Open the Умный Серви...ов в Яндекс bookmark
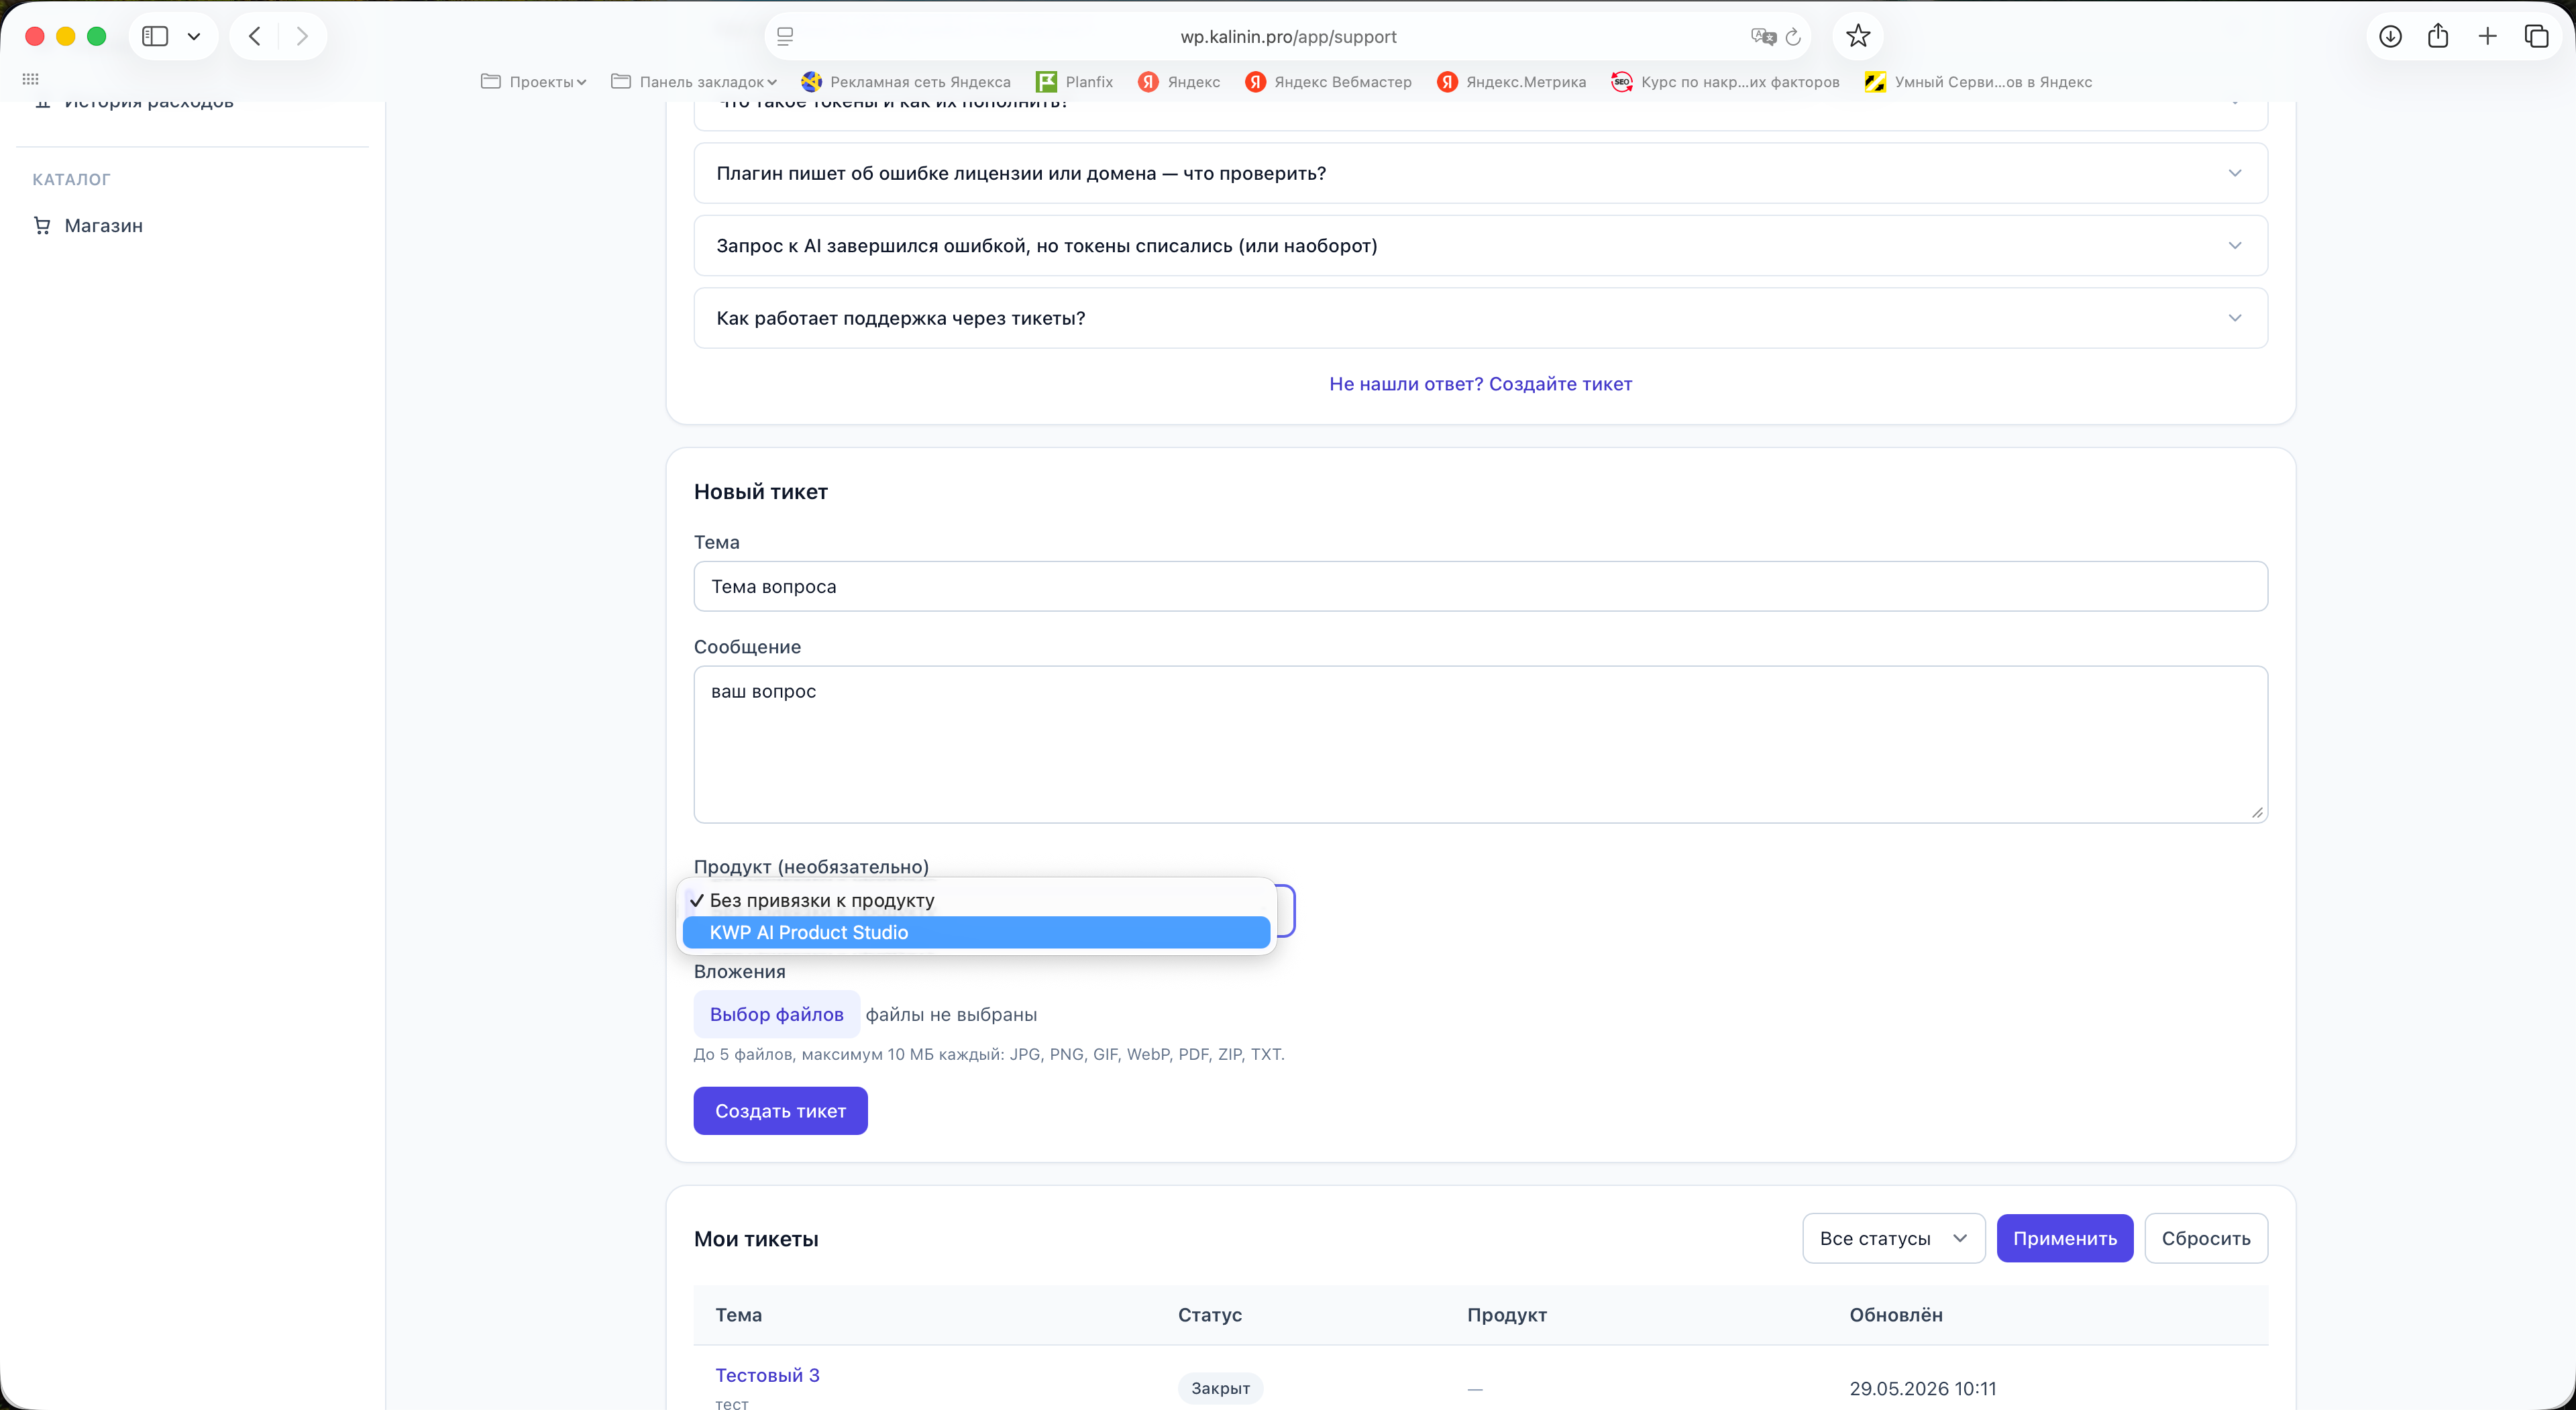Viewport: 2576px width, 1410px height. click(x=1978, y=82)
